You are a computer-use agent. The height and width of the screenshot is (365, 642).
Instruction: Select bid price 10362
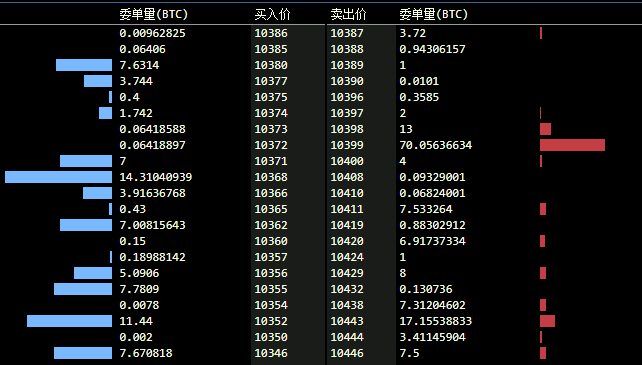(271, 225)
